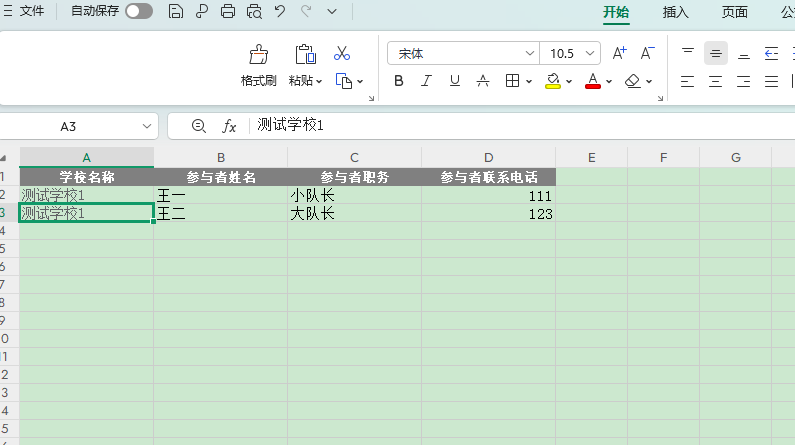Viewport: 795px width, 445px height.
Task: Select cell containing 大队长
Action: click(354, 213)
